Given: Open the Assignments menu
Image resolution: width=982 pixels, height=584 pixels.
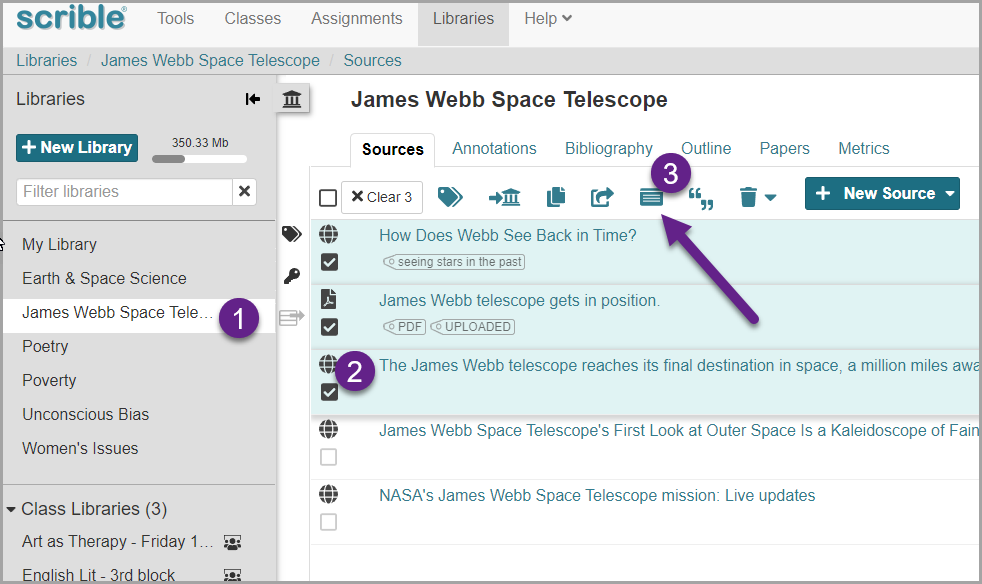Looking at the screenshot, I should [x=356, y=19].
